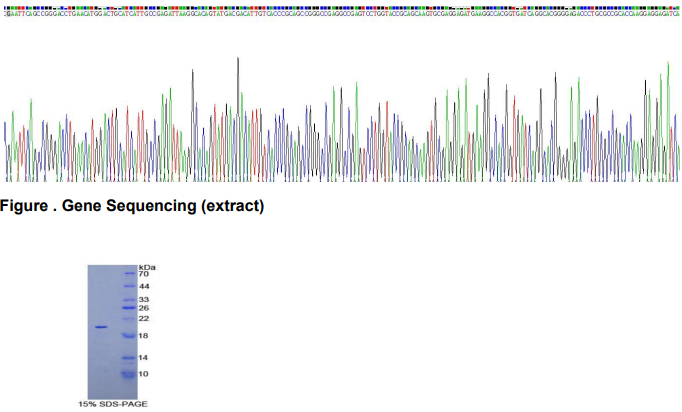
Task: Click the sample protein band in the gel
Action: (101, 327)
